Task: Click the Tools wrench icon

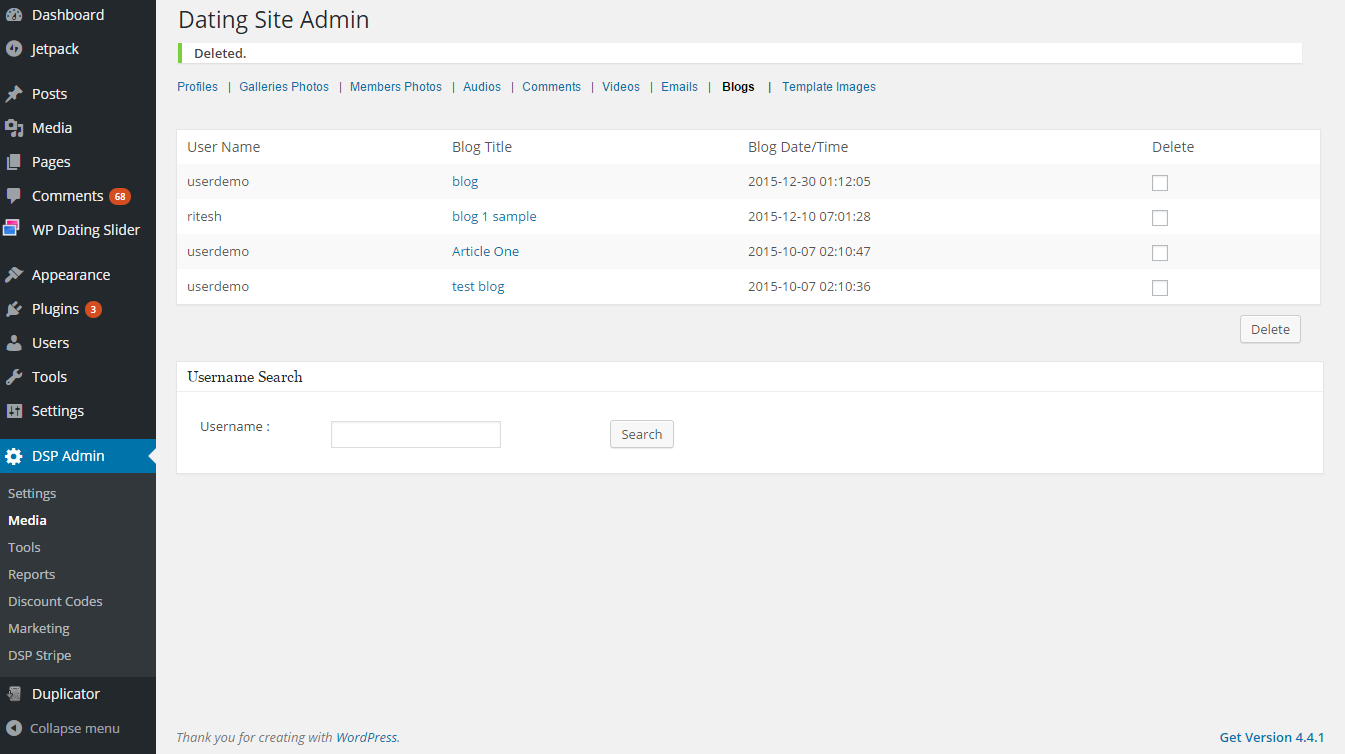Action: 14,377
